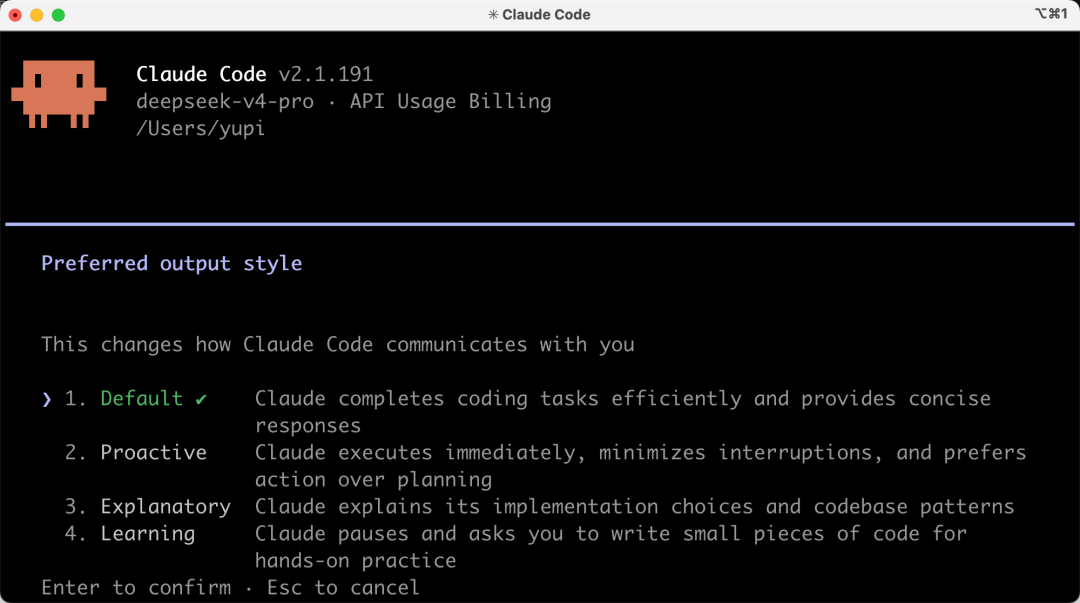Image resolution: width=1080 pixels, height=603 pixels.
Task: Click the v2.1.191 version number
Action: click(326, 74)
